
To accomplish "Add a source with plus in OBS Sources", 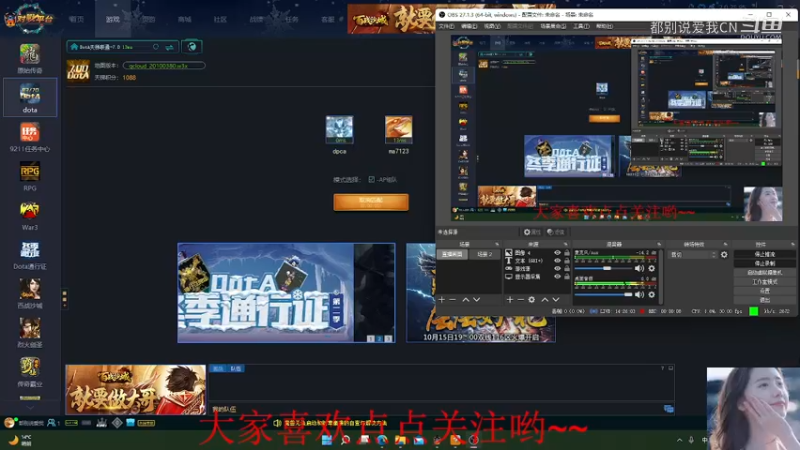I will (x=510, y=299).
